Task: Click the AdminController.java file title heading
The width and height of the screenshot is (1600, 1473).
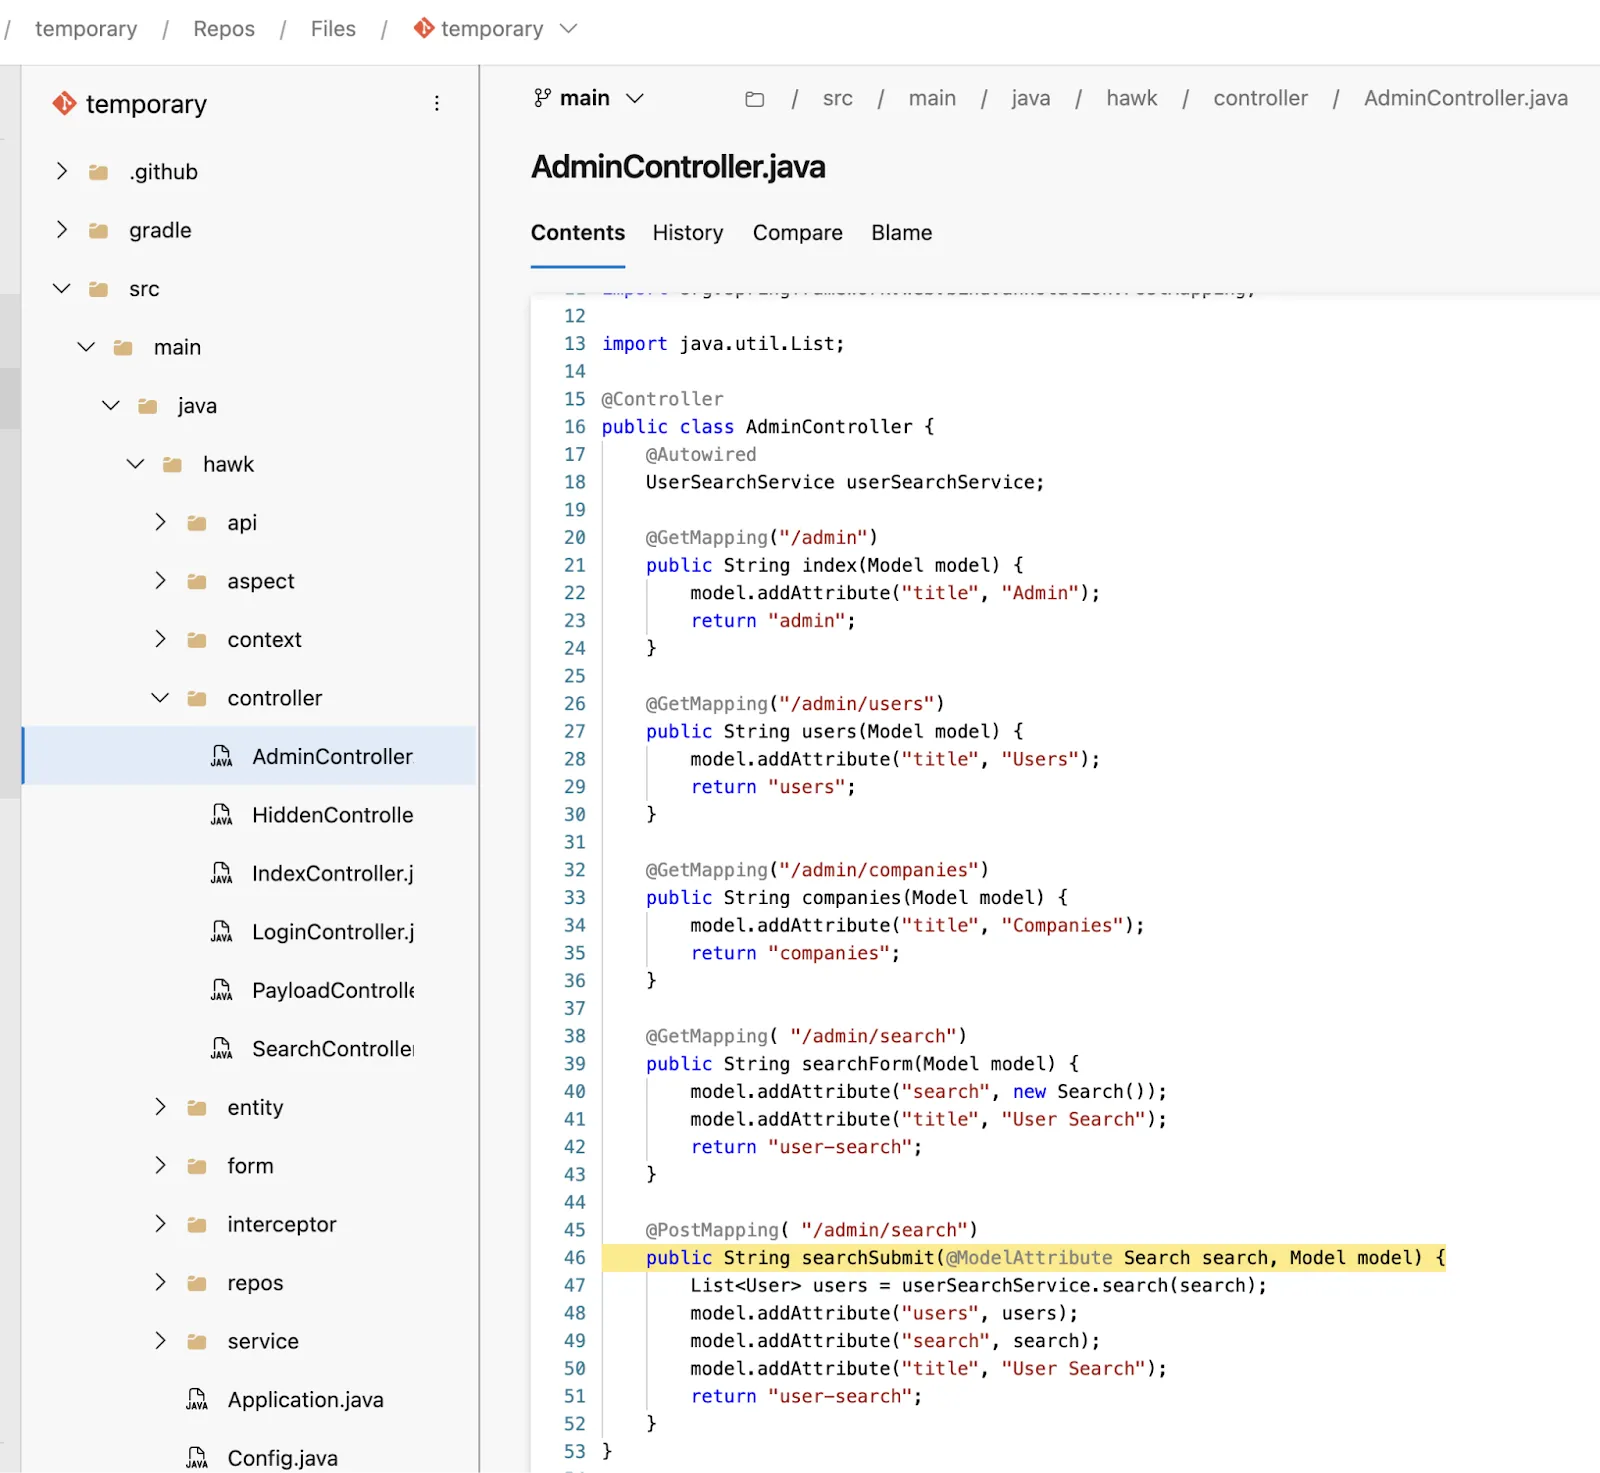Action: pos(678,167)
